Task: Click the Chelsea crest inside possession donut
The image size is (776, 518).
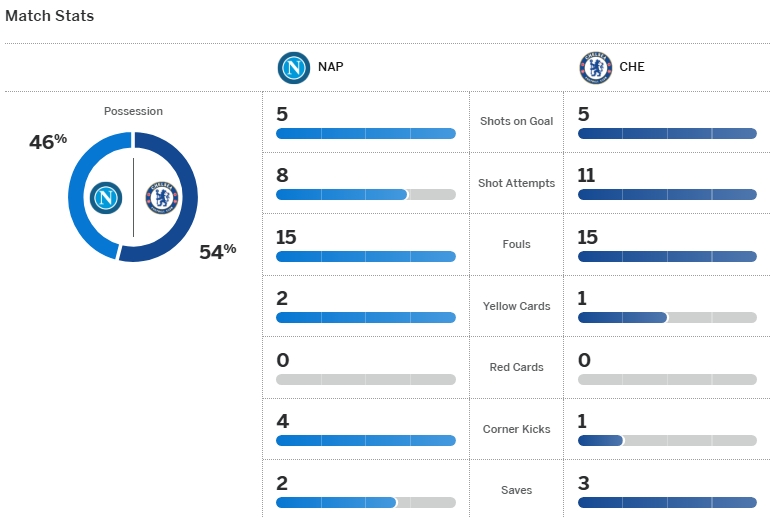Action: point(160,197)
